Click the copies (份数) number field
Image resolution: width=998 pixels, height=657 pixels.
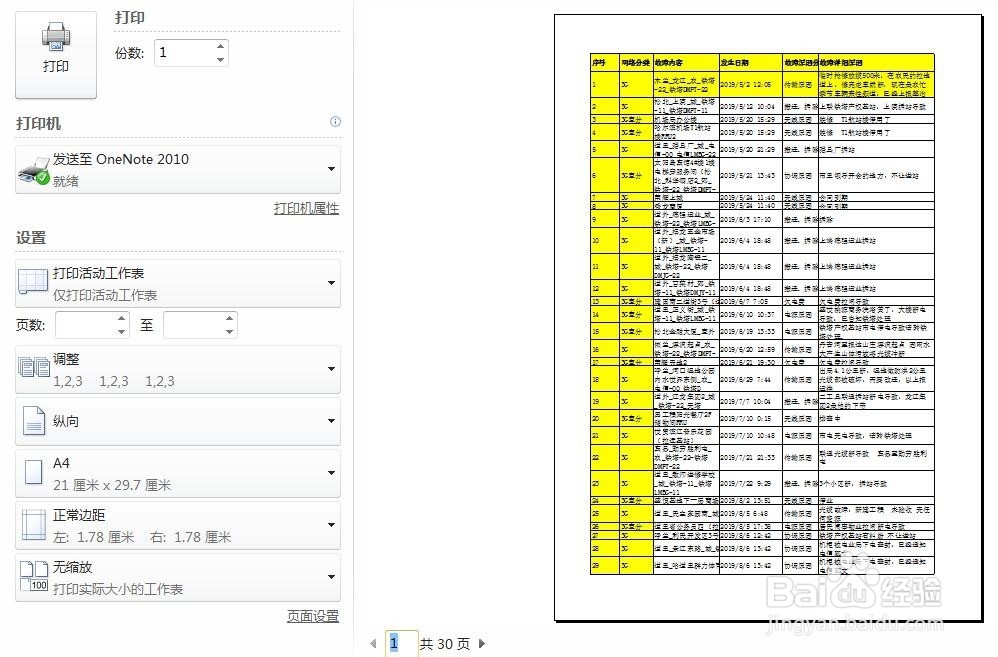click(x=183, y=53)
